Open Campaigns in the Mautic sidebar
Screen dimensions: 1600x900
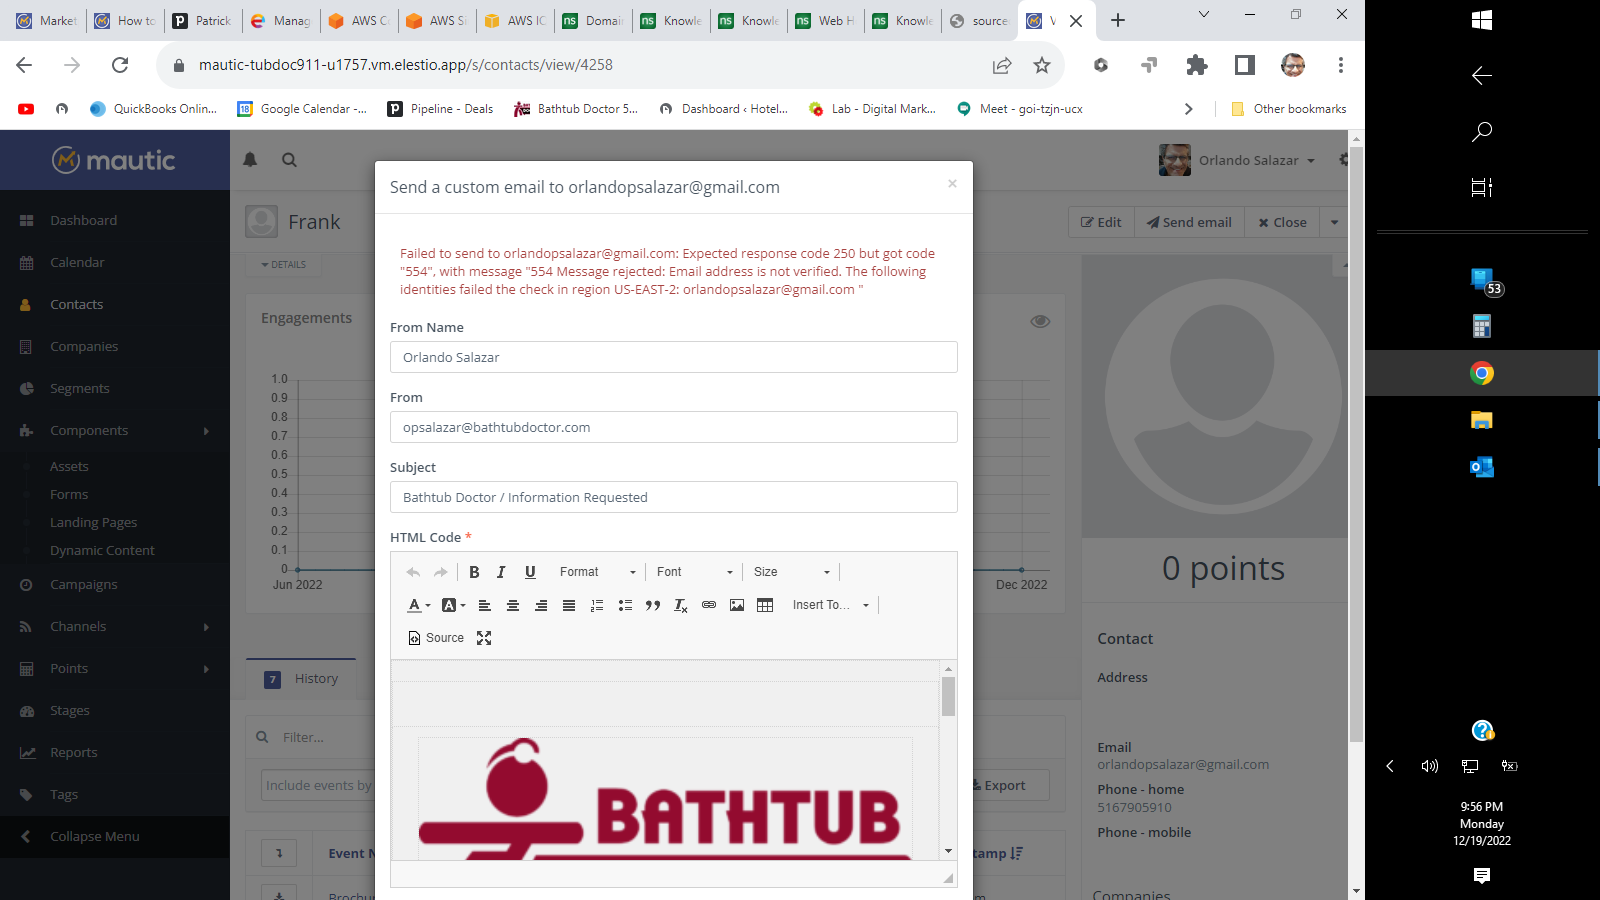click(x=83, y=585)
